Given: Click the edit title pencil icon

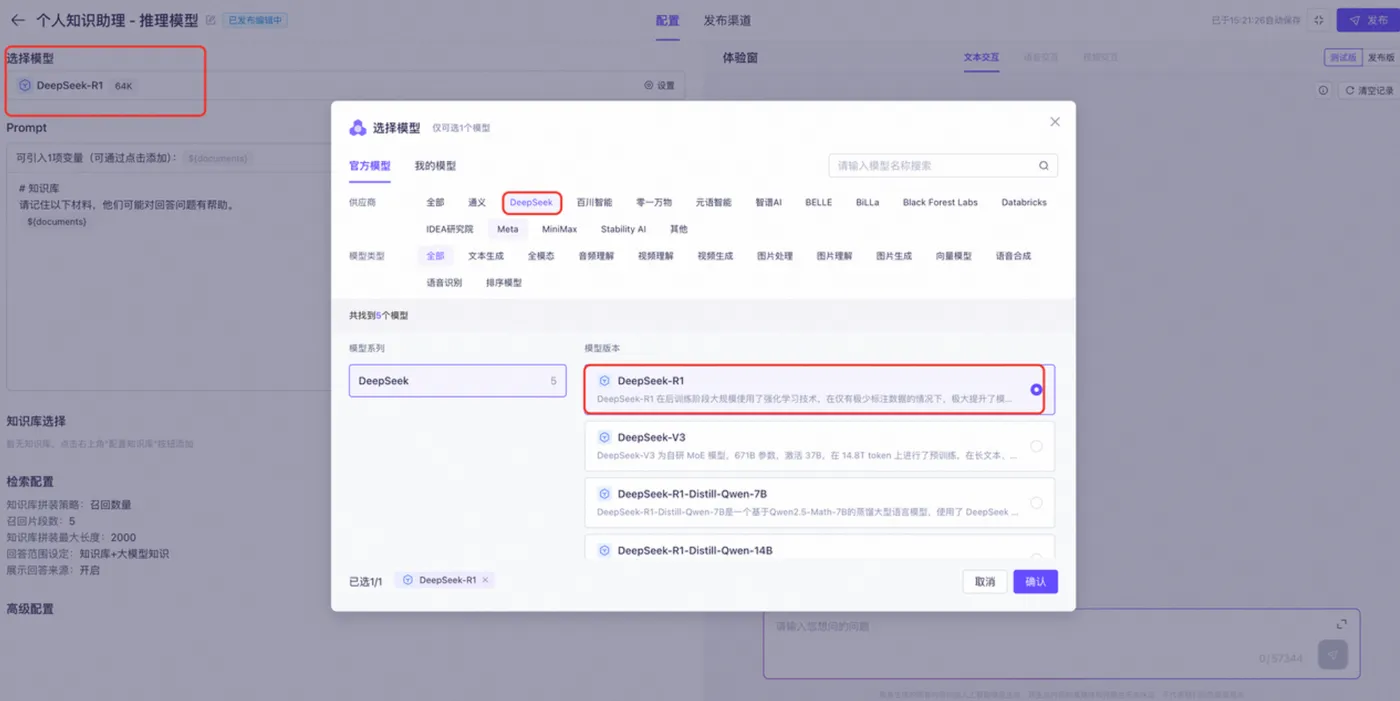Looking at the screenshot, I should coord(210,20).
